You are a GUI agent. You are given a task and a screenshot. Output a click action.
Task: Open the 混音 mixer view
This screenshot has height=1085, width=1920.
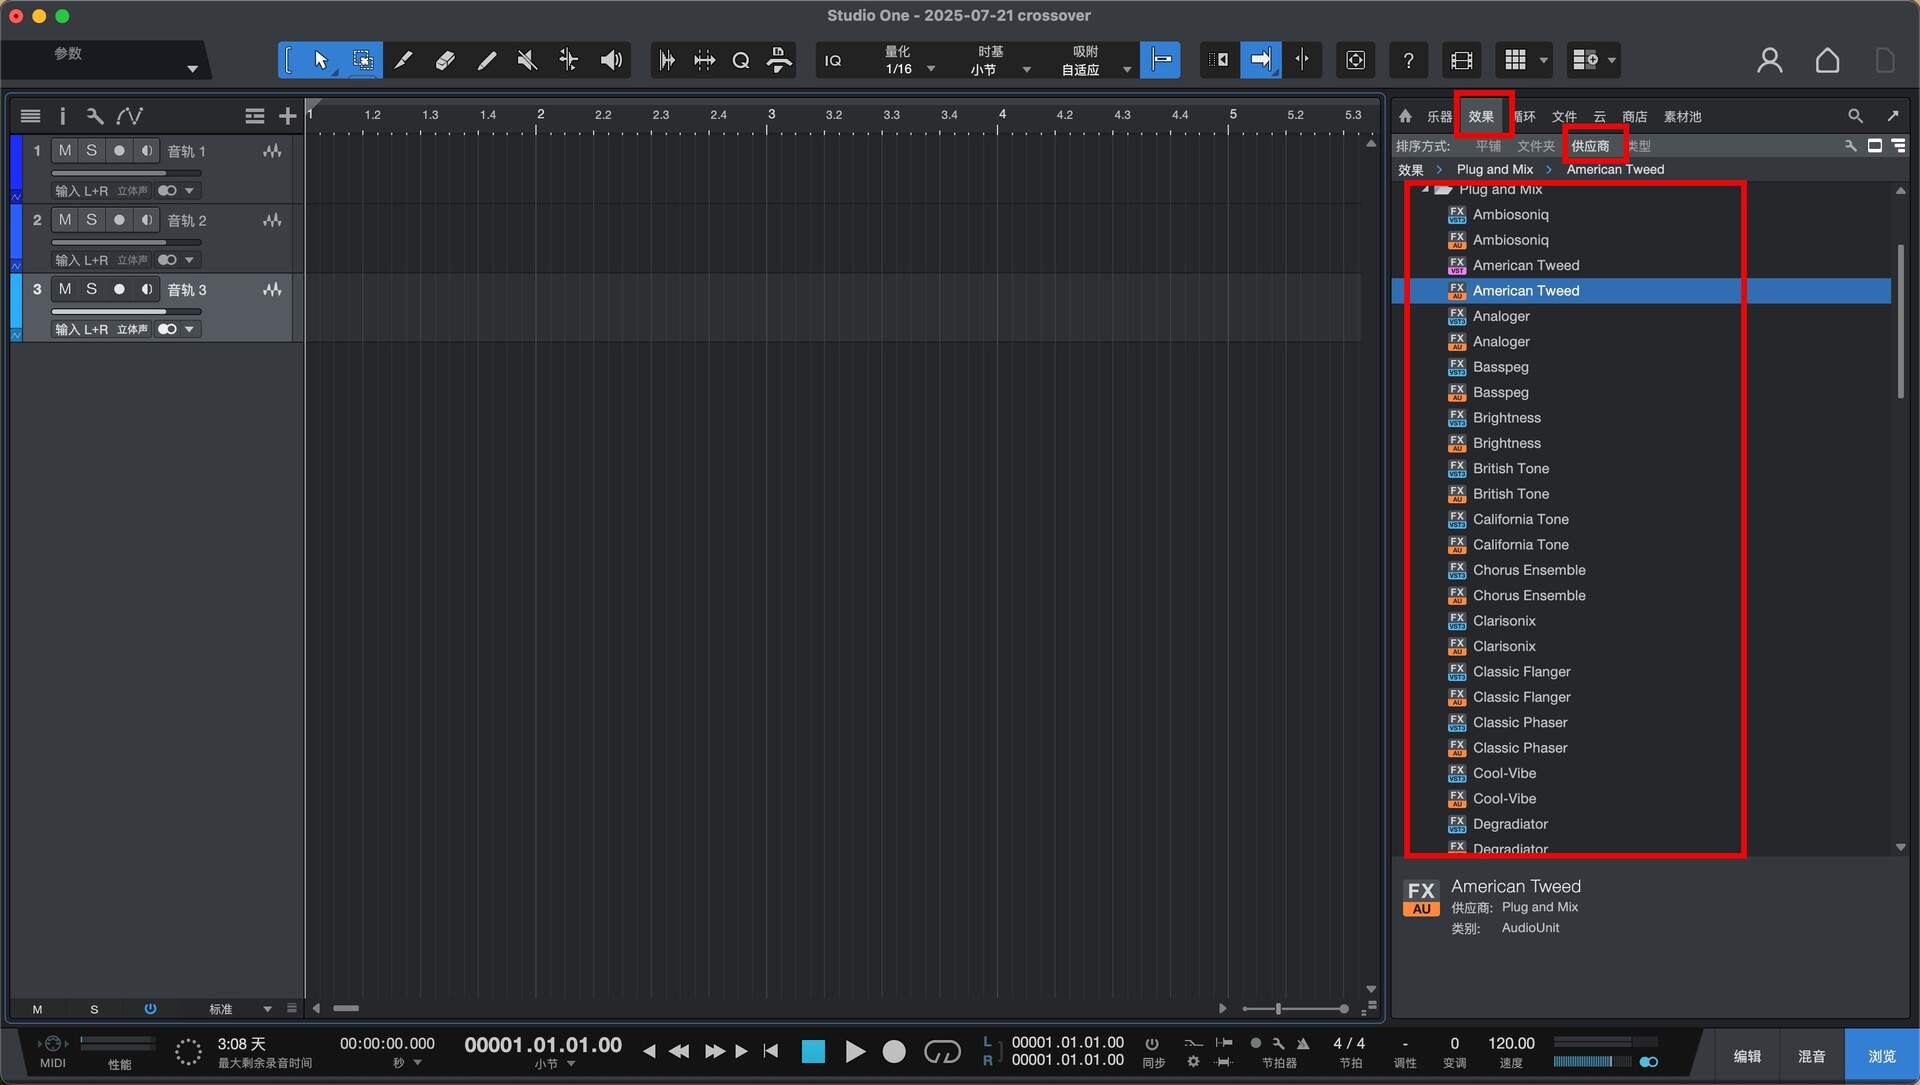point(1811,1056)
